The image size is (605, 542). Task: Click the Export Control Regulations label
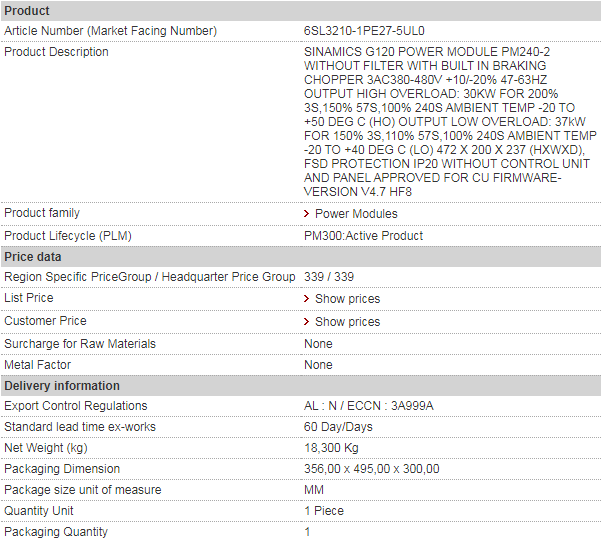[76, 406]
